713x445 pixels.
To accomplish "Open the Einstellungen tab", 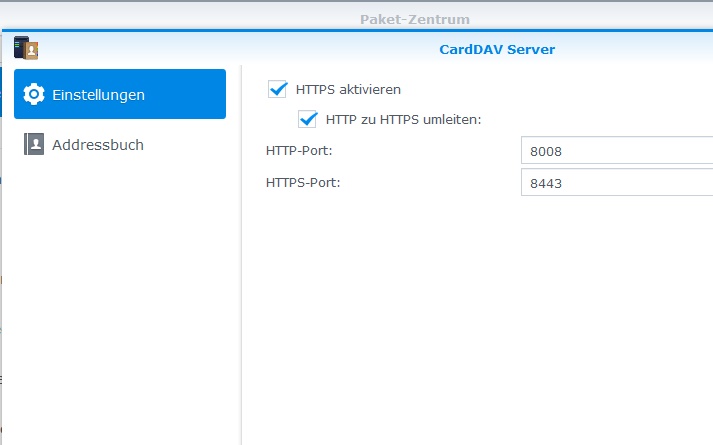I will 120,94.
